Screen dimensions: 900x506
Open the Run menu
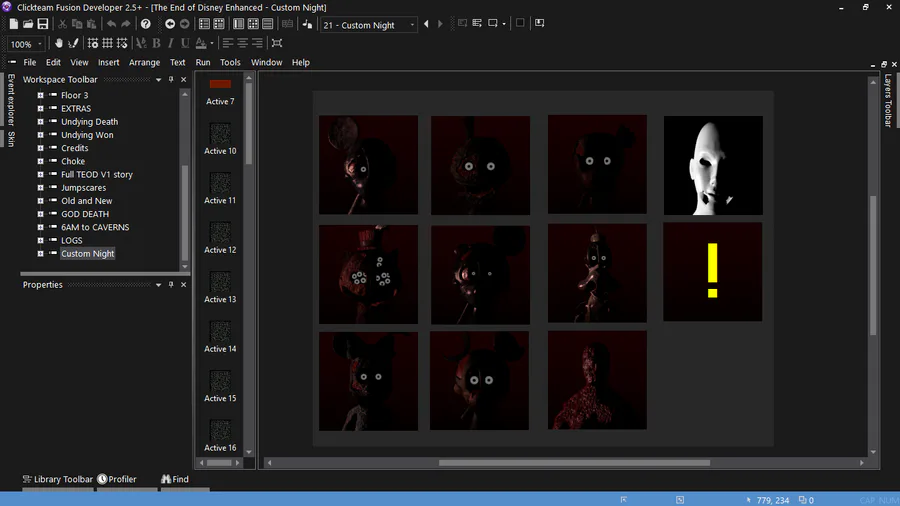(203, 63)
